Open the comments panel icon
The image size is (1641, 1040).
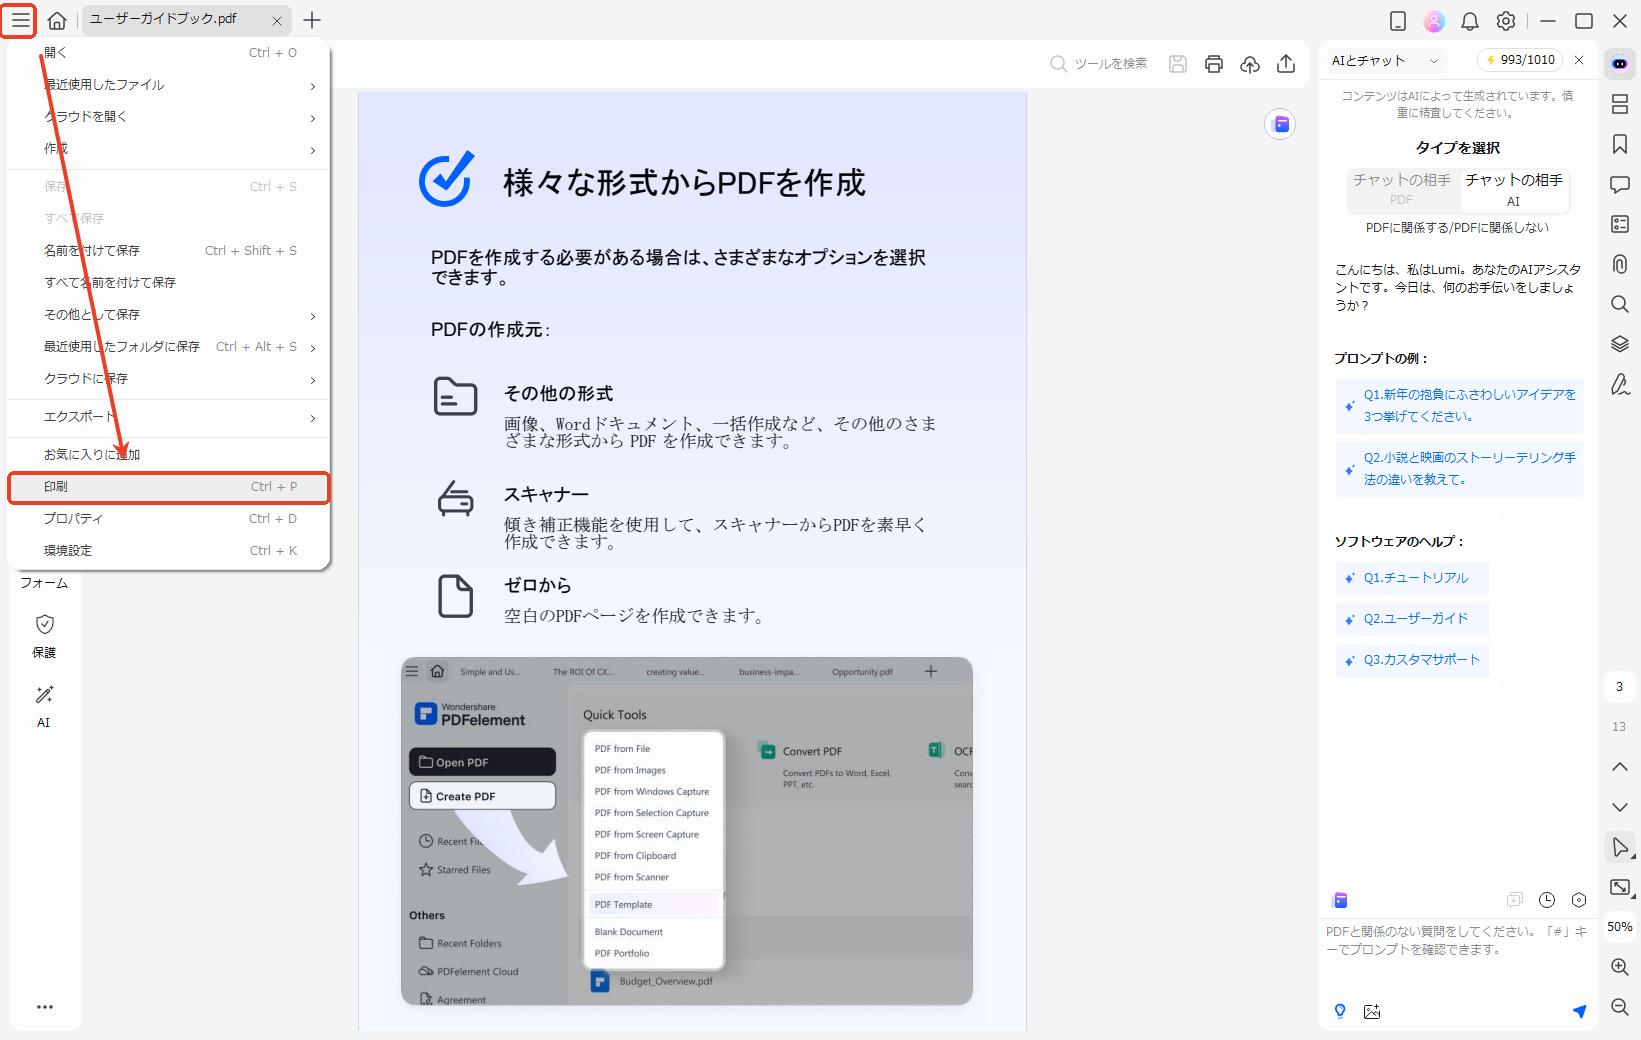pos(1620,184)
